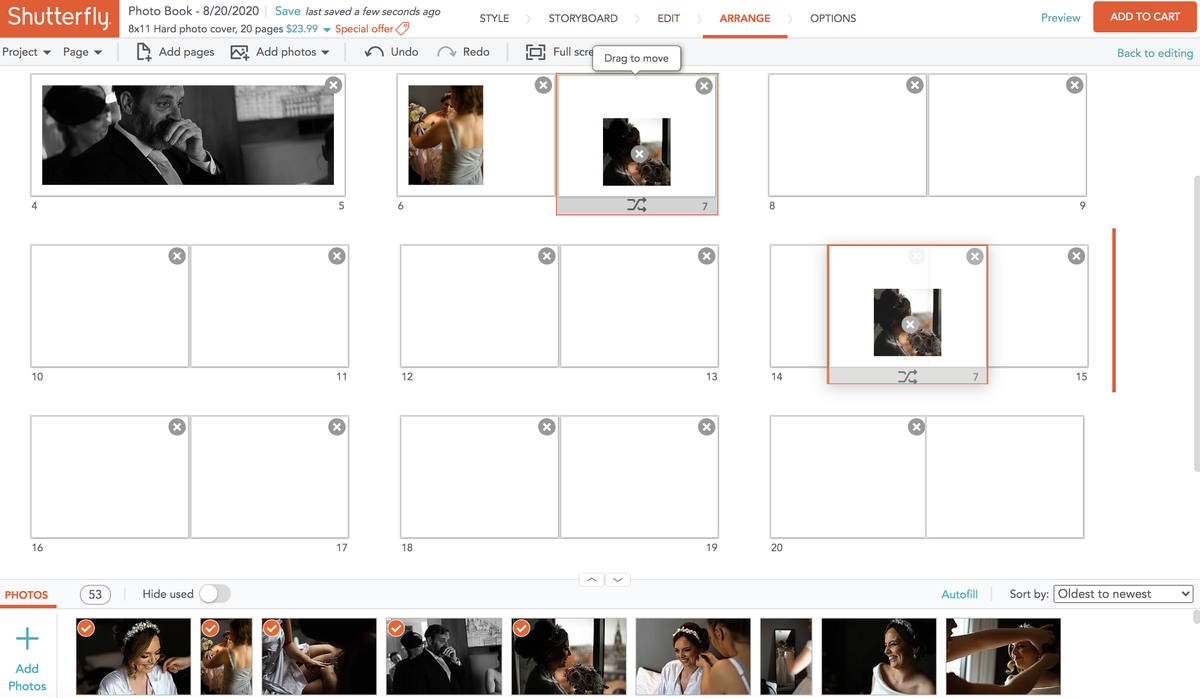
Task: Click the Autofill link
Action: [959, 593]
